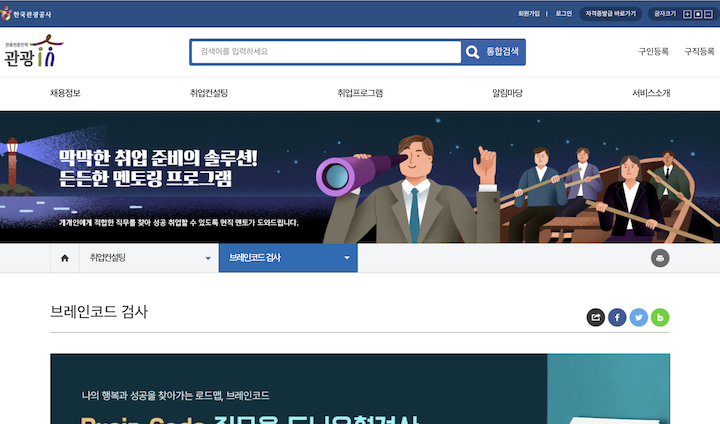Expand the 취업컨설팅 breadcrumb dropdown
Image resolution: width=720 pixels, height=424 pixels.
click(x=149, y=258)
